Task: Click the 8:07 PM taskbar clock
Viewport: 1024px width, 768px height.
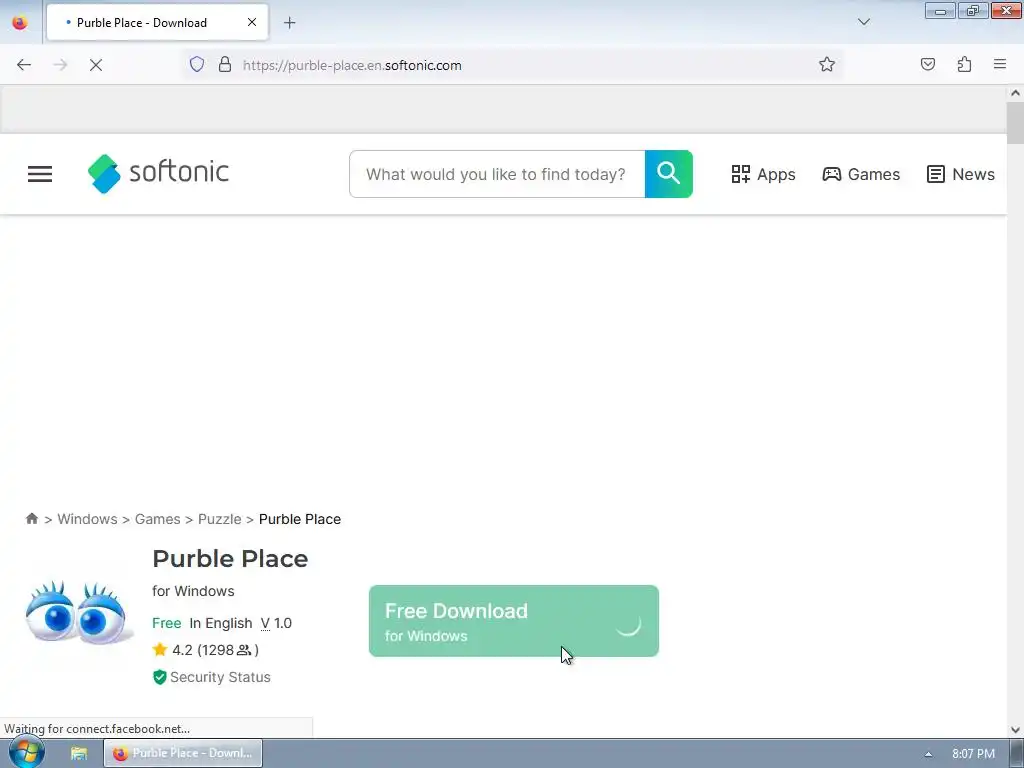Action: (x=973, y=754)
